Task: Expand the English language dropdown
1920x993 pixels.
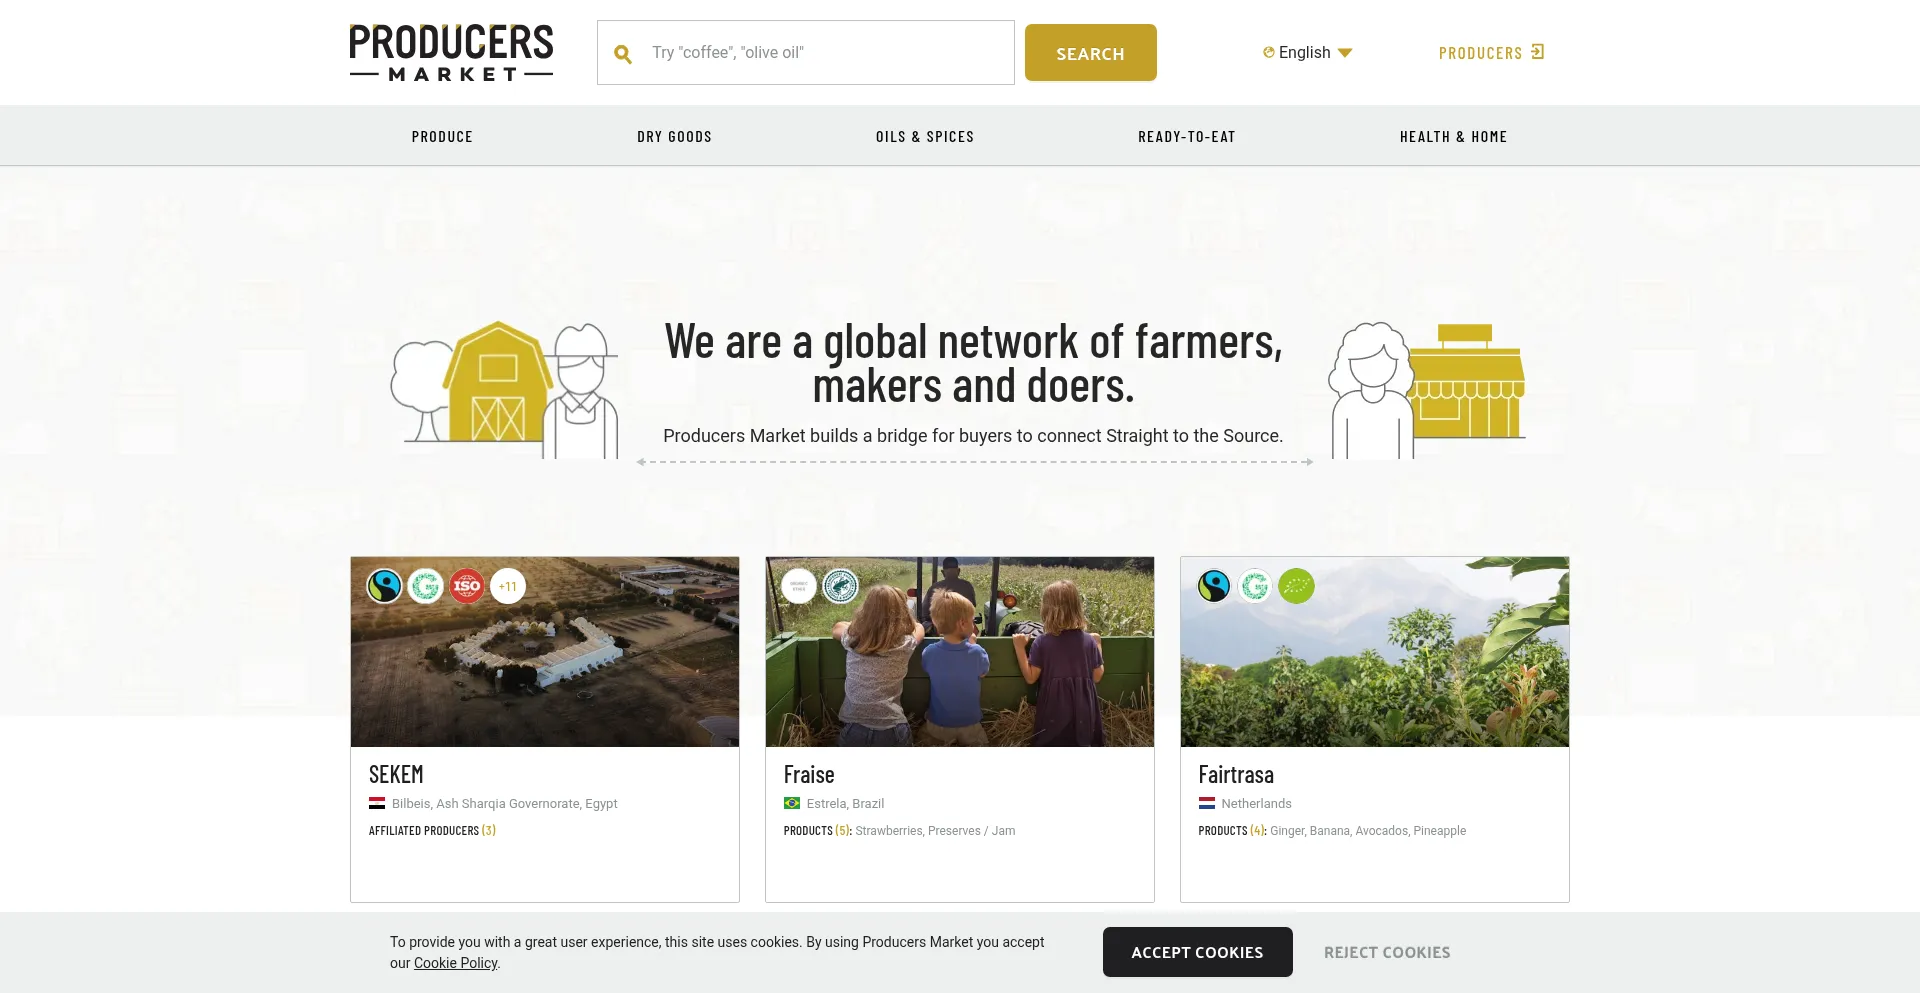Action: 1308,52
